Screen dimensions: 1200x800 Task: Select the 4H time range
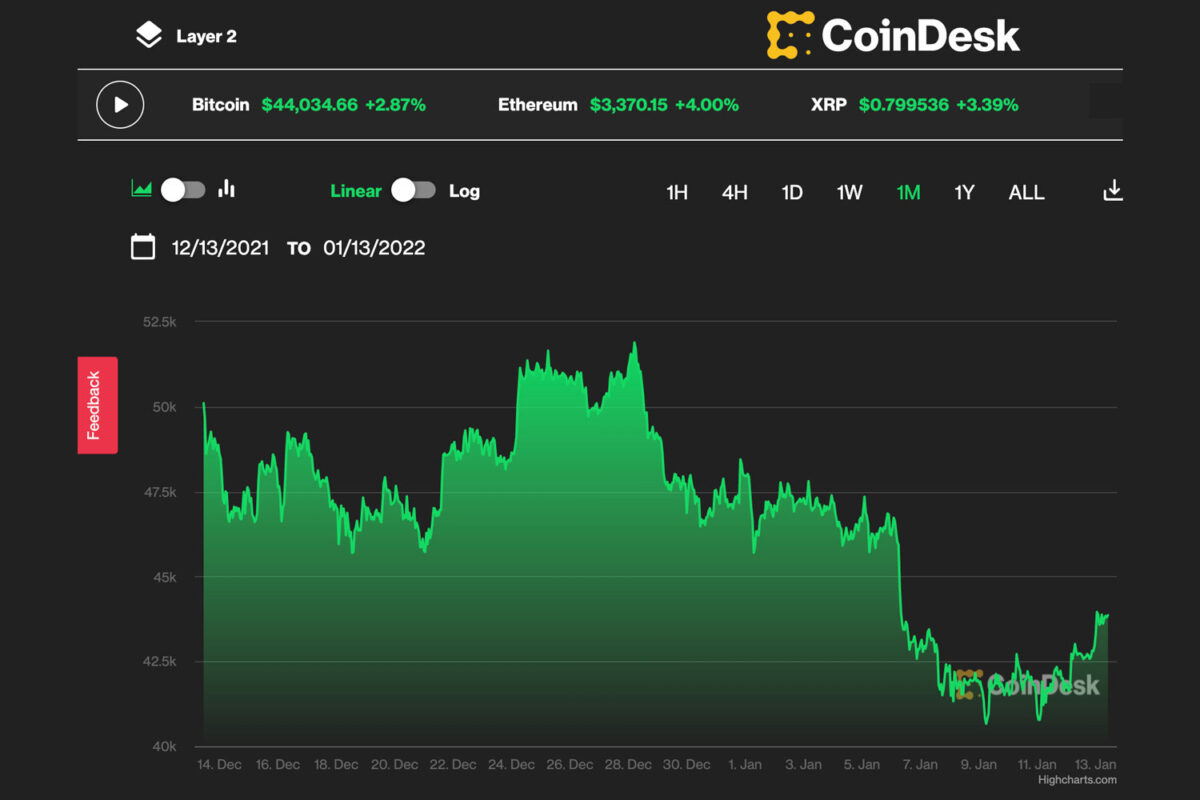click(735, 192)
